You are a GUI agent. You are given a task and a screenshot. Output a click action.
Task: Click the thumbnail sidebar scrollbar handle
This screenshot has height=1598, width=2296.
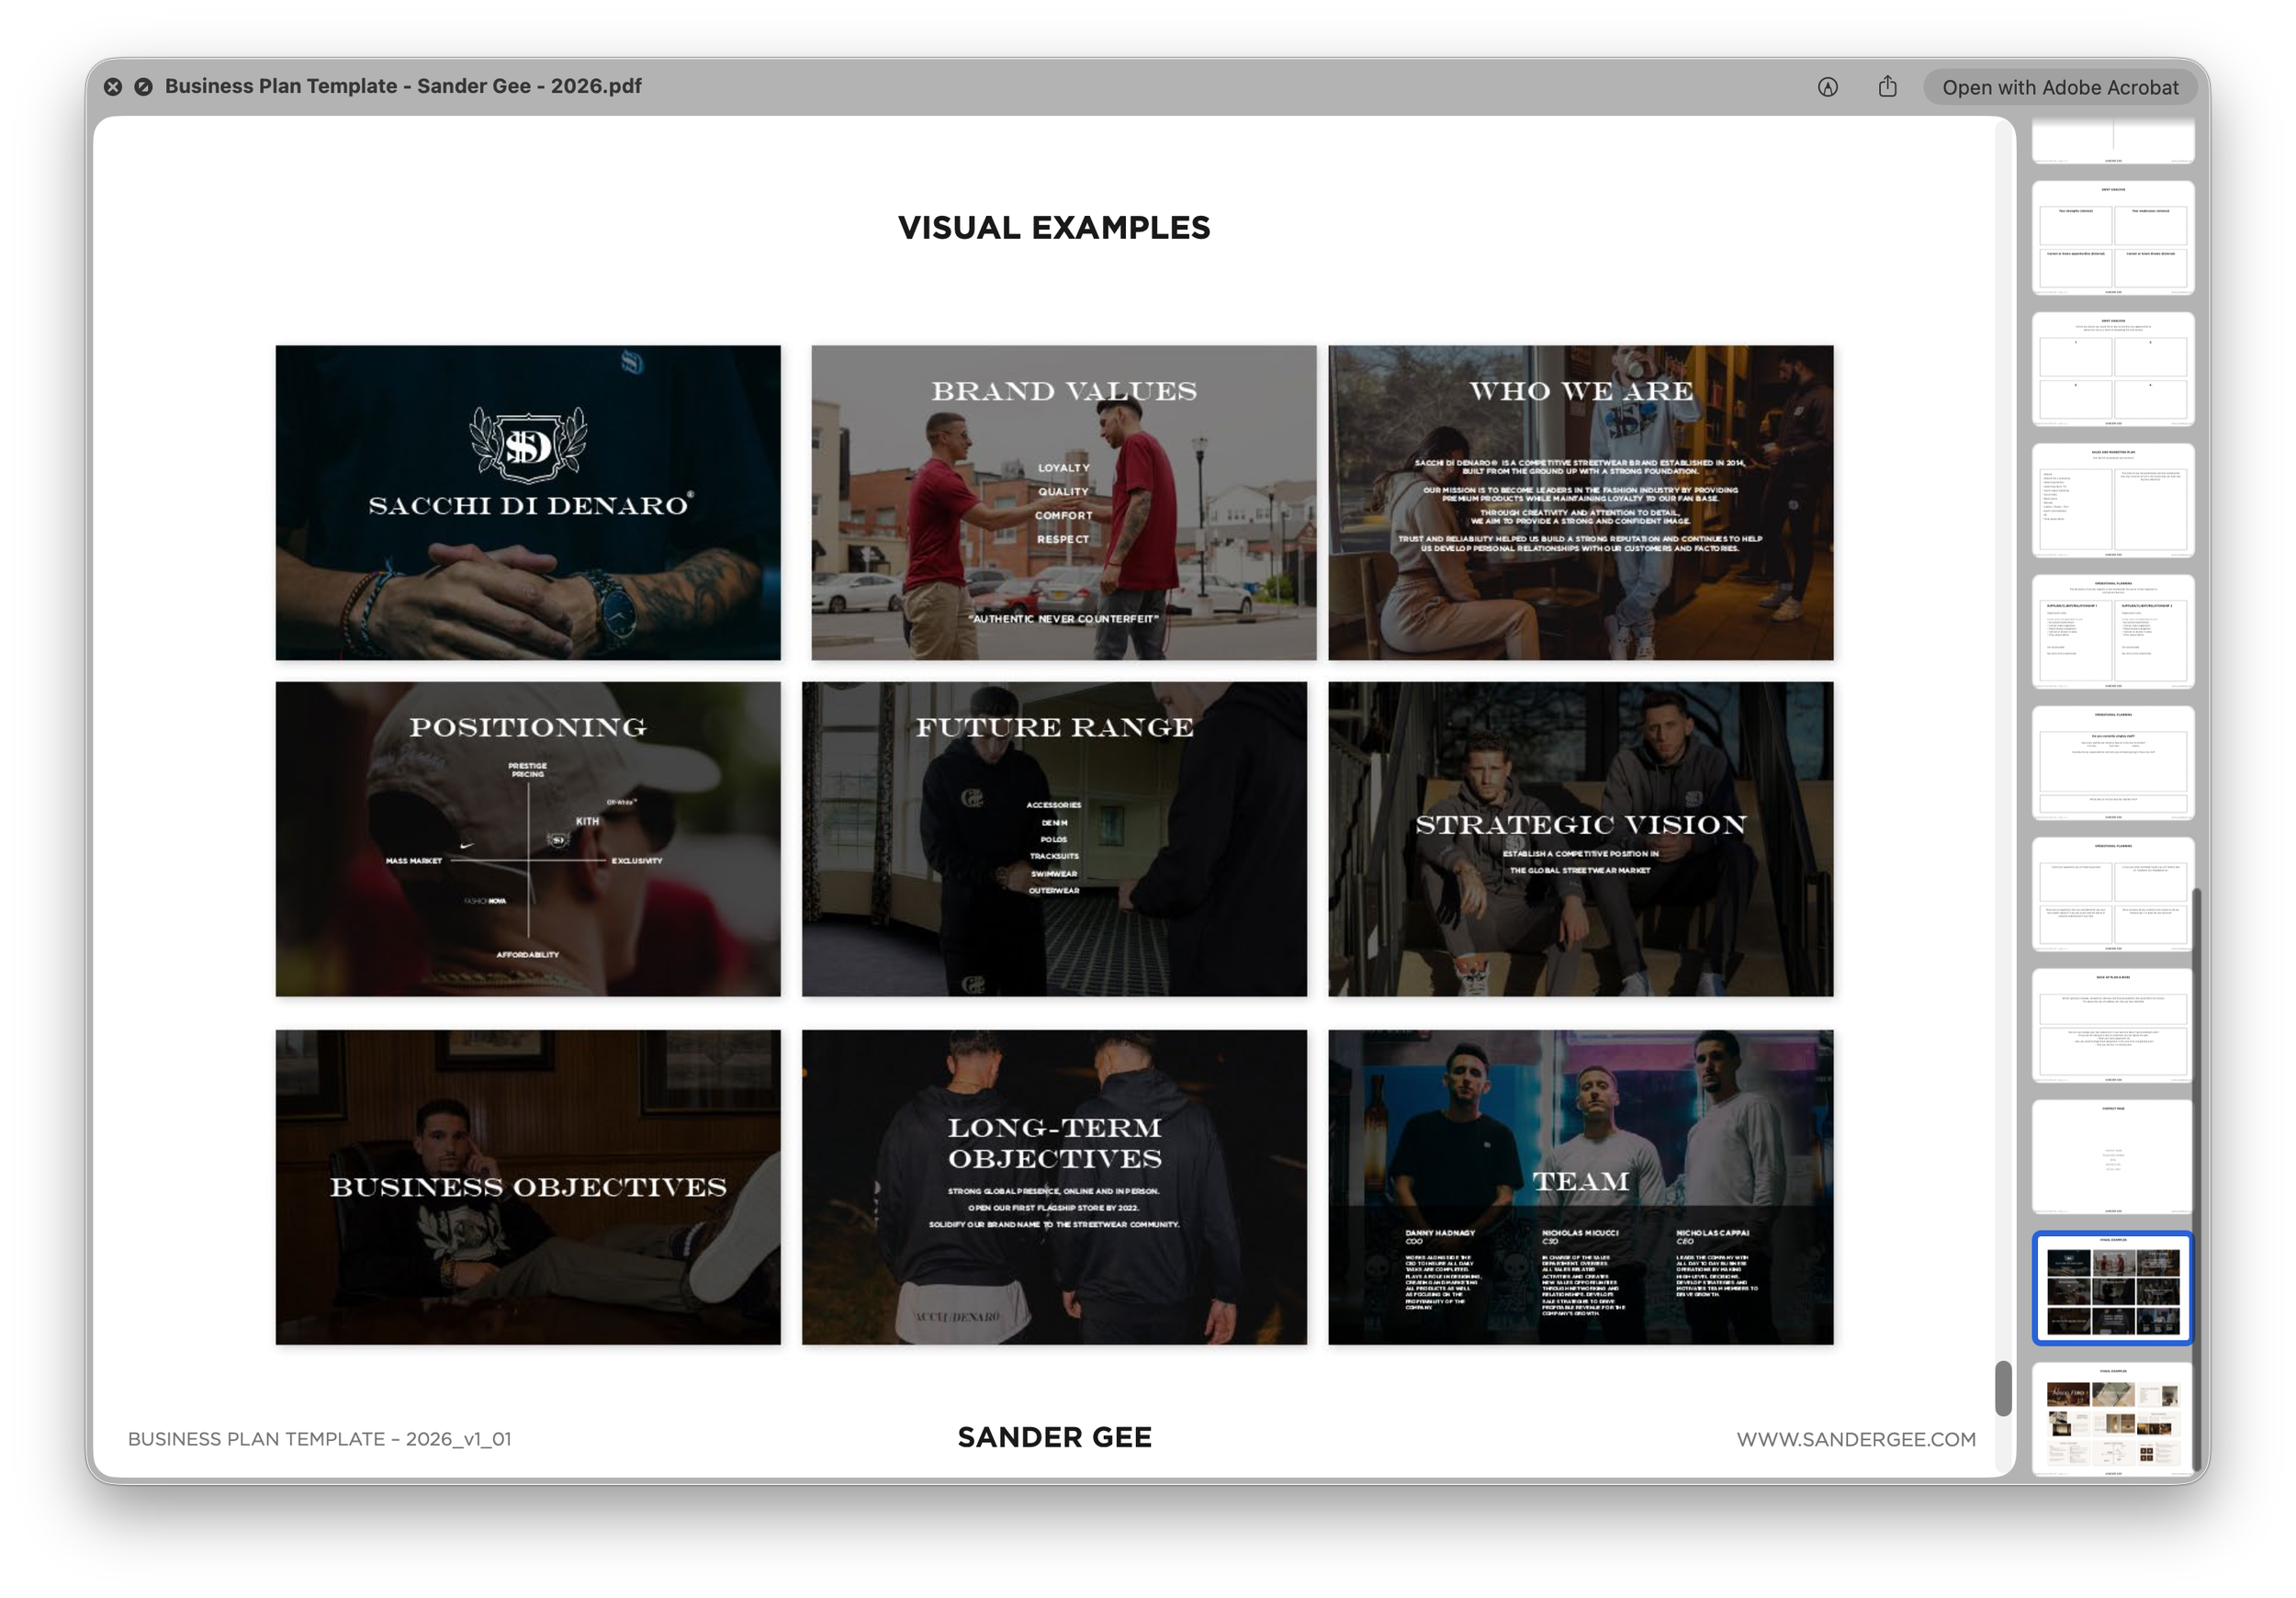2197,1180
